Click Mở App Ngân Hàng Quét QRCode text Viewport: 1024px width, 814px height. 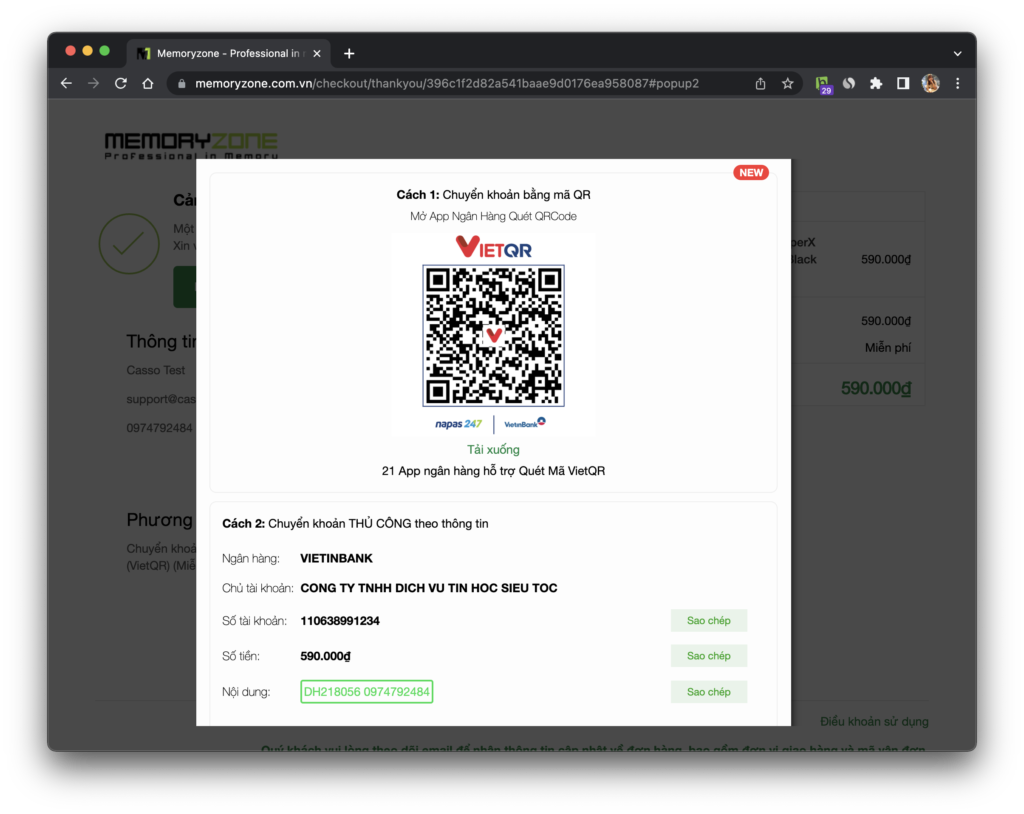pyautogui.click(x=493, y=216)
